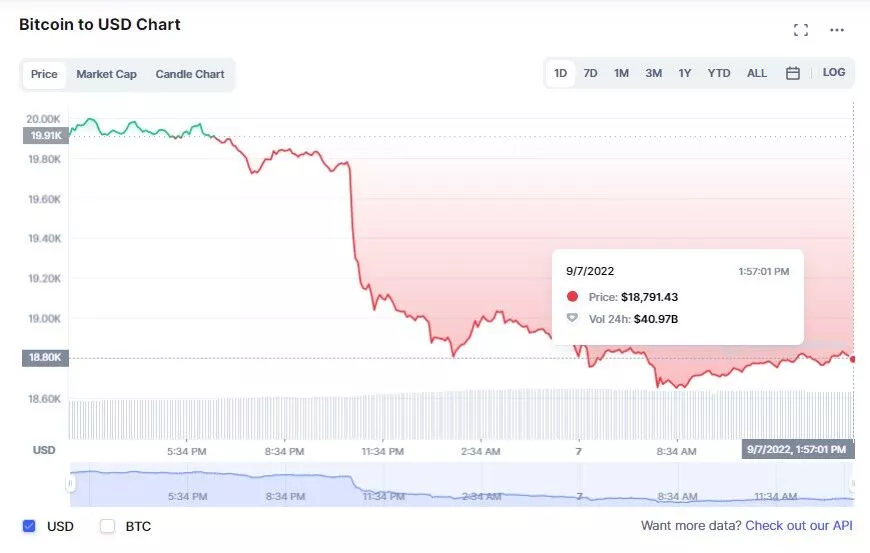
Task: Choose the 7D time range
Action: [590, 73]
